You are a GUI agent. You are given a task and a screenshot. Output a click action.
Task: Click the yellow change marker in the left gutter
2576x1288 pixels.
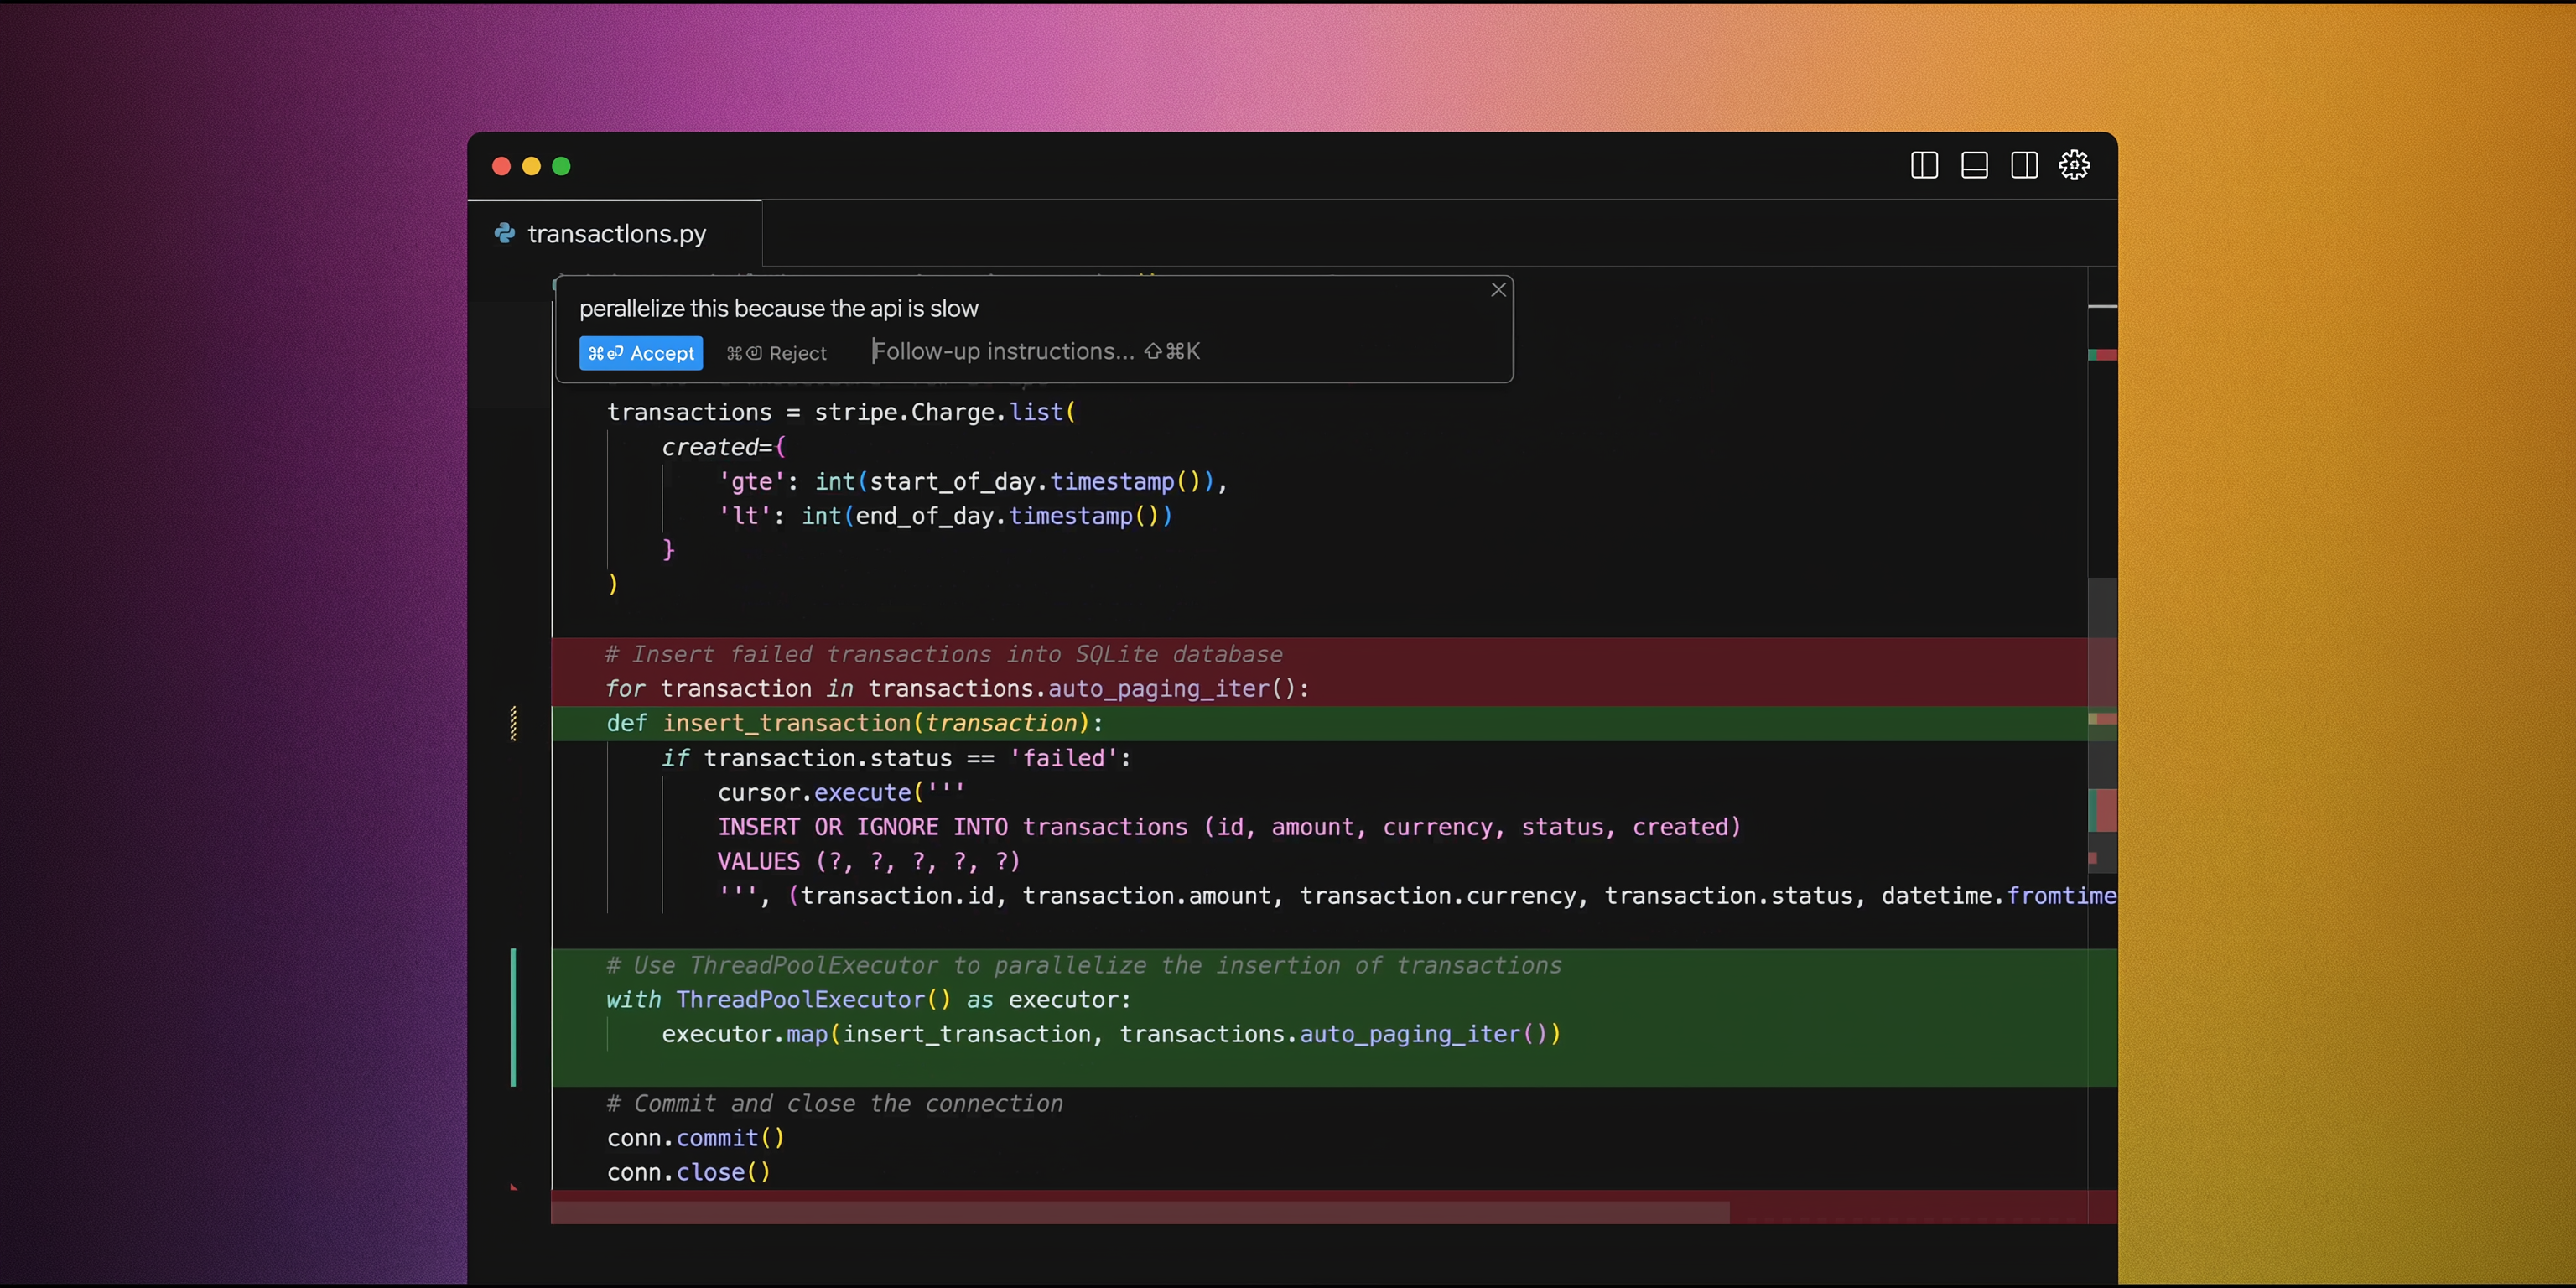pos(513,723)
